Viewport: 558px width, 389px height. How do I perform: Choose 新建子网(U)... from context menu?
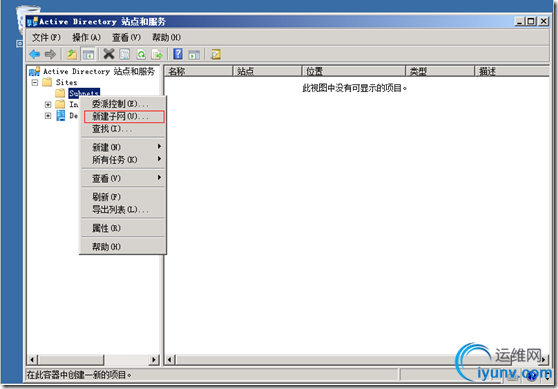[124, 116]
